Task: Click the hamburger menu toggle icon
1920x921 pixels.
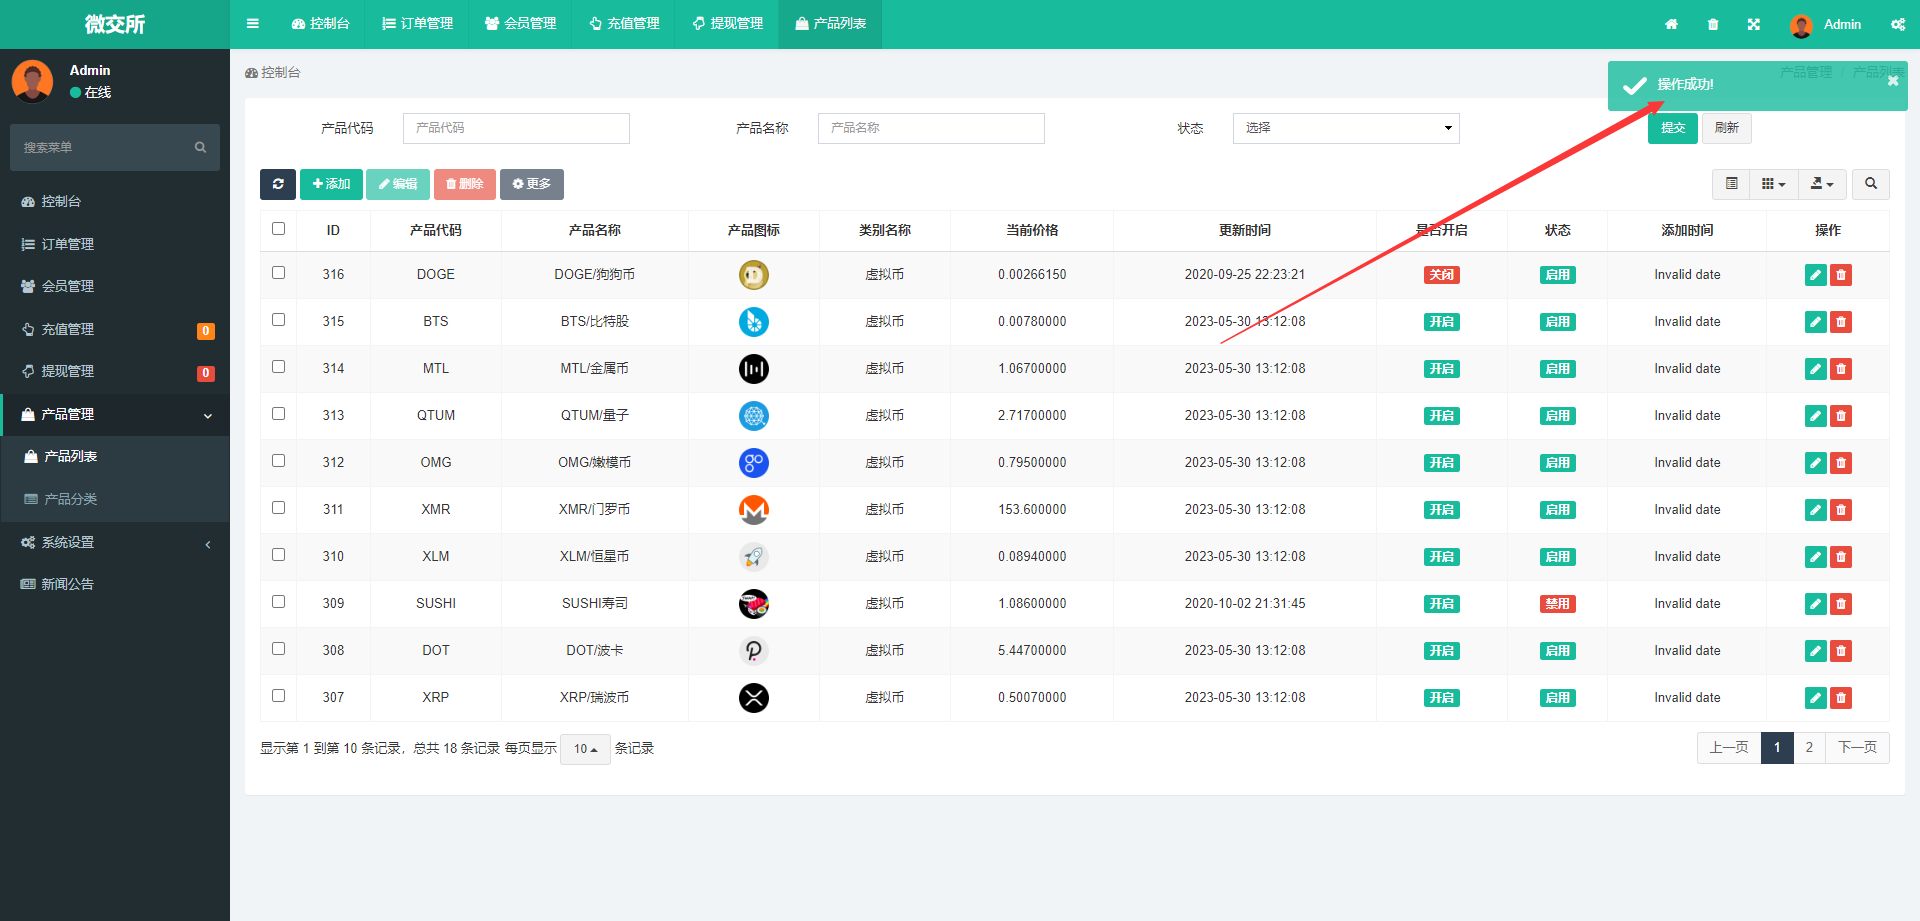Action: point(253,24)
